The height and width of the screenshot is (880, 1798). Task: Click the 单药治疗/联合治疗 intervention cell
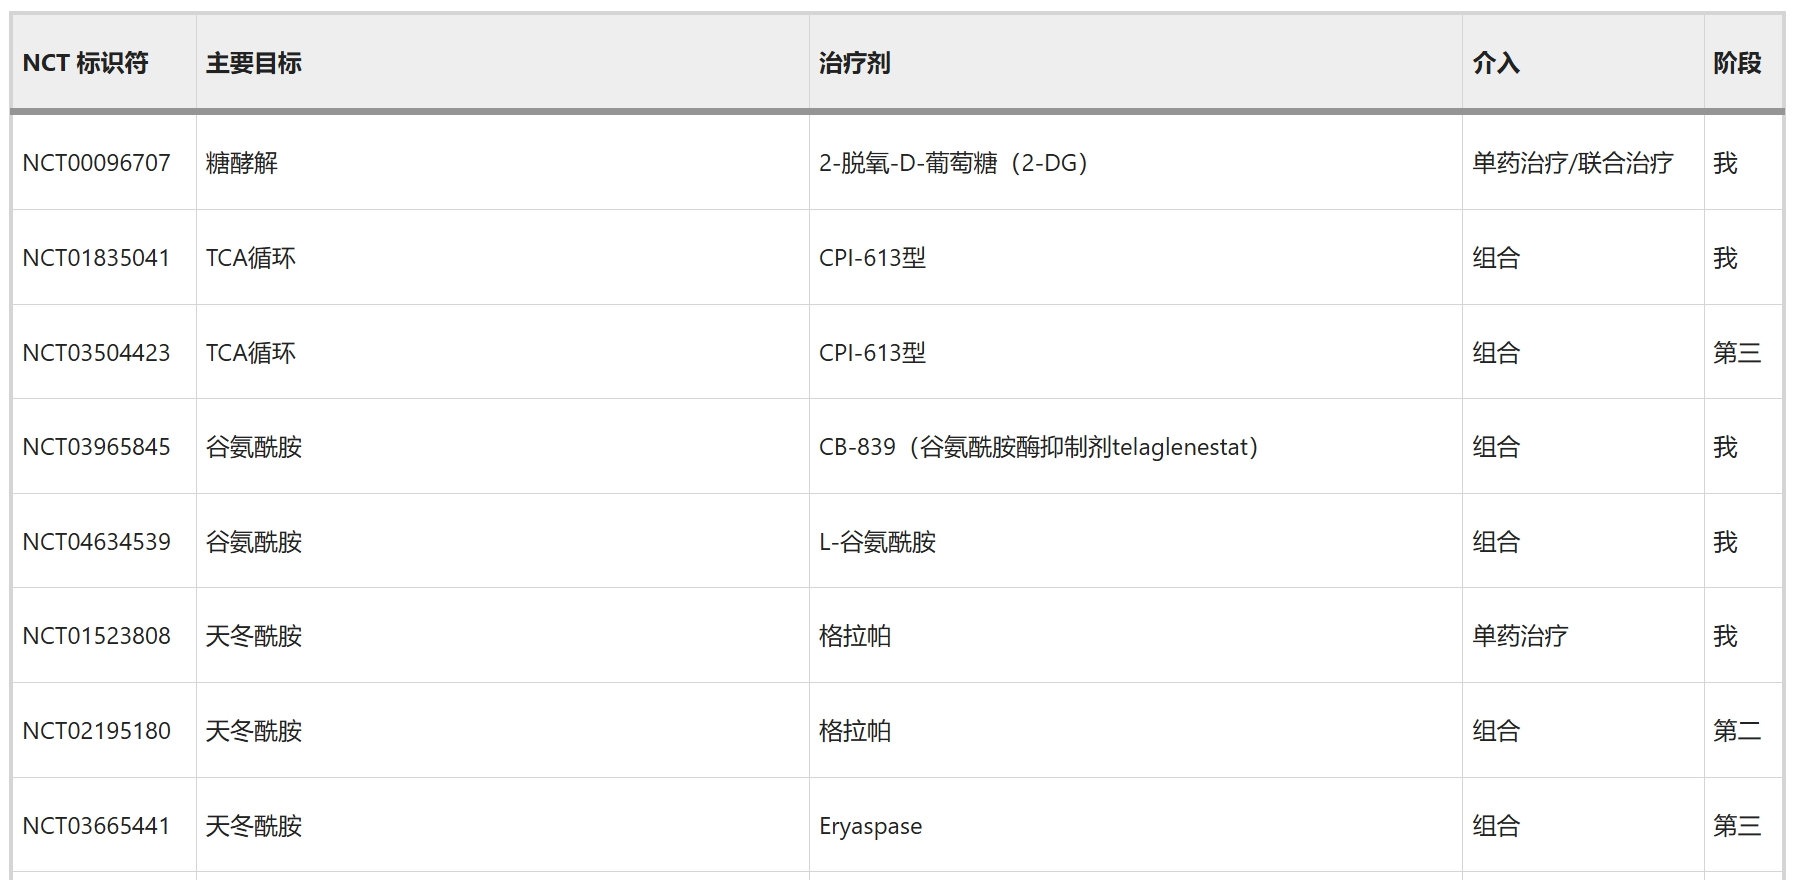coord(1572,163)
